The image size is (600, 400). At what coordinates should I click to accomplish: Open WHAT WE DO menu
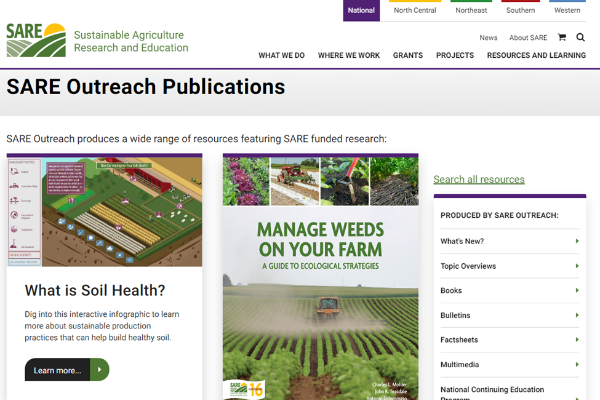(282, 56)
